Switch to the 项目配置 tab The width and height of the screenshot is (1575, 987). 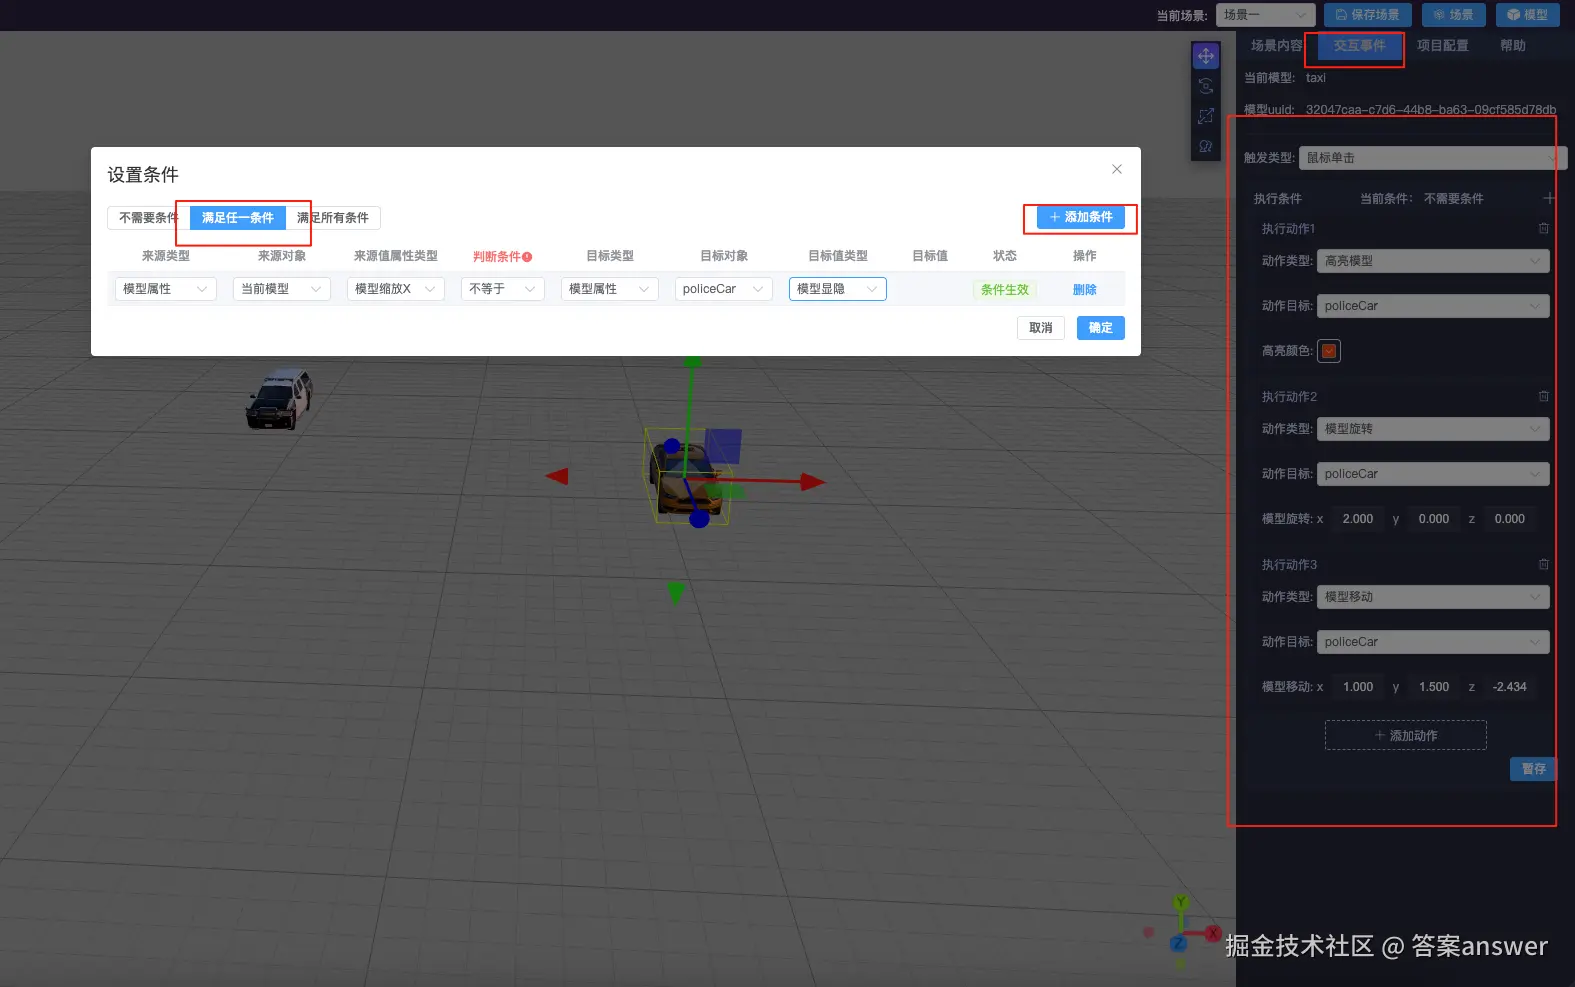[x=1443, y=46]
